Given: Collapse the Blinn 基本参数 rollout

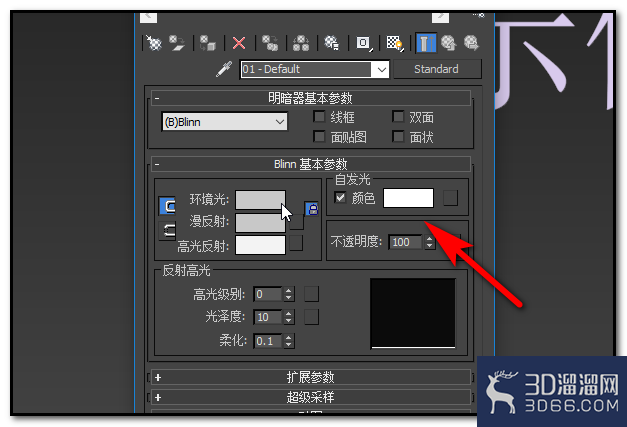Looking at the screenshot, I should tap(310, 164).
